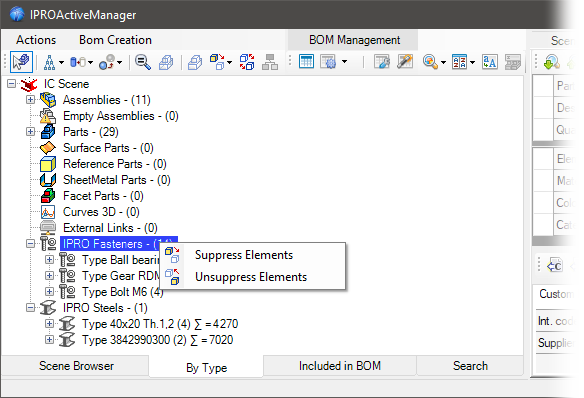The image size is (584, 398).
Task: Click the gray table layout icon
Action: [x=513, y=62]
